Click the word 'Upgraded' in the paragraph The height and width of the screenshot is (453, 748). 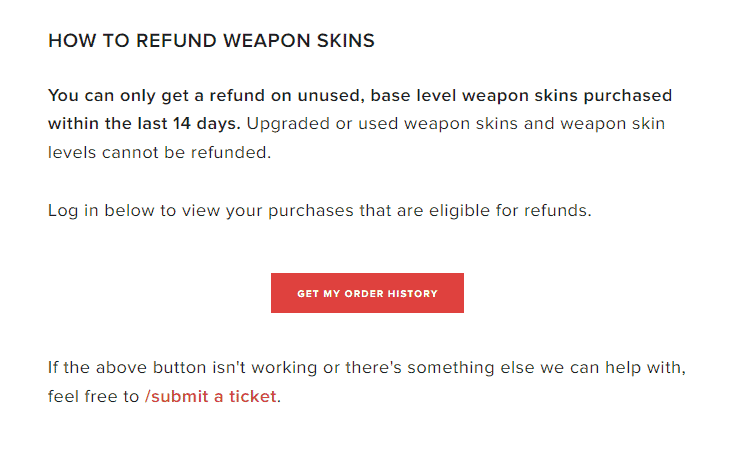[x=288, y=124]
